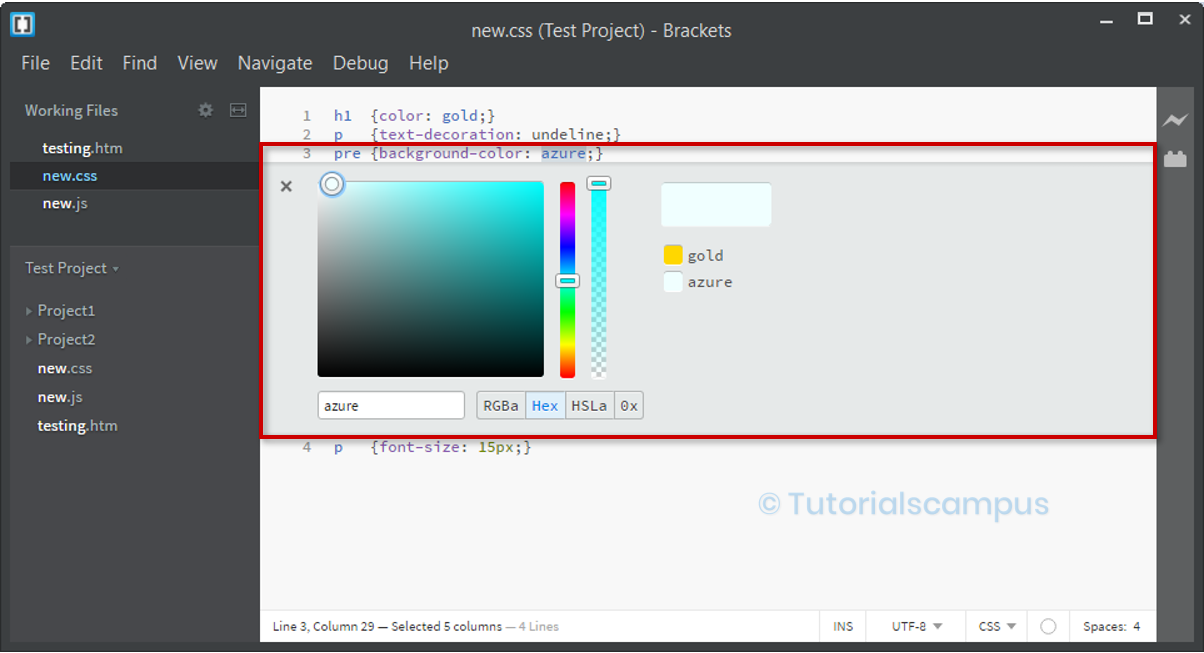Screen dimensions: 1204x653
Task: Open the Find menu
Action: 140,63
